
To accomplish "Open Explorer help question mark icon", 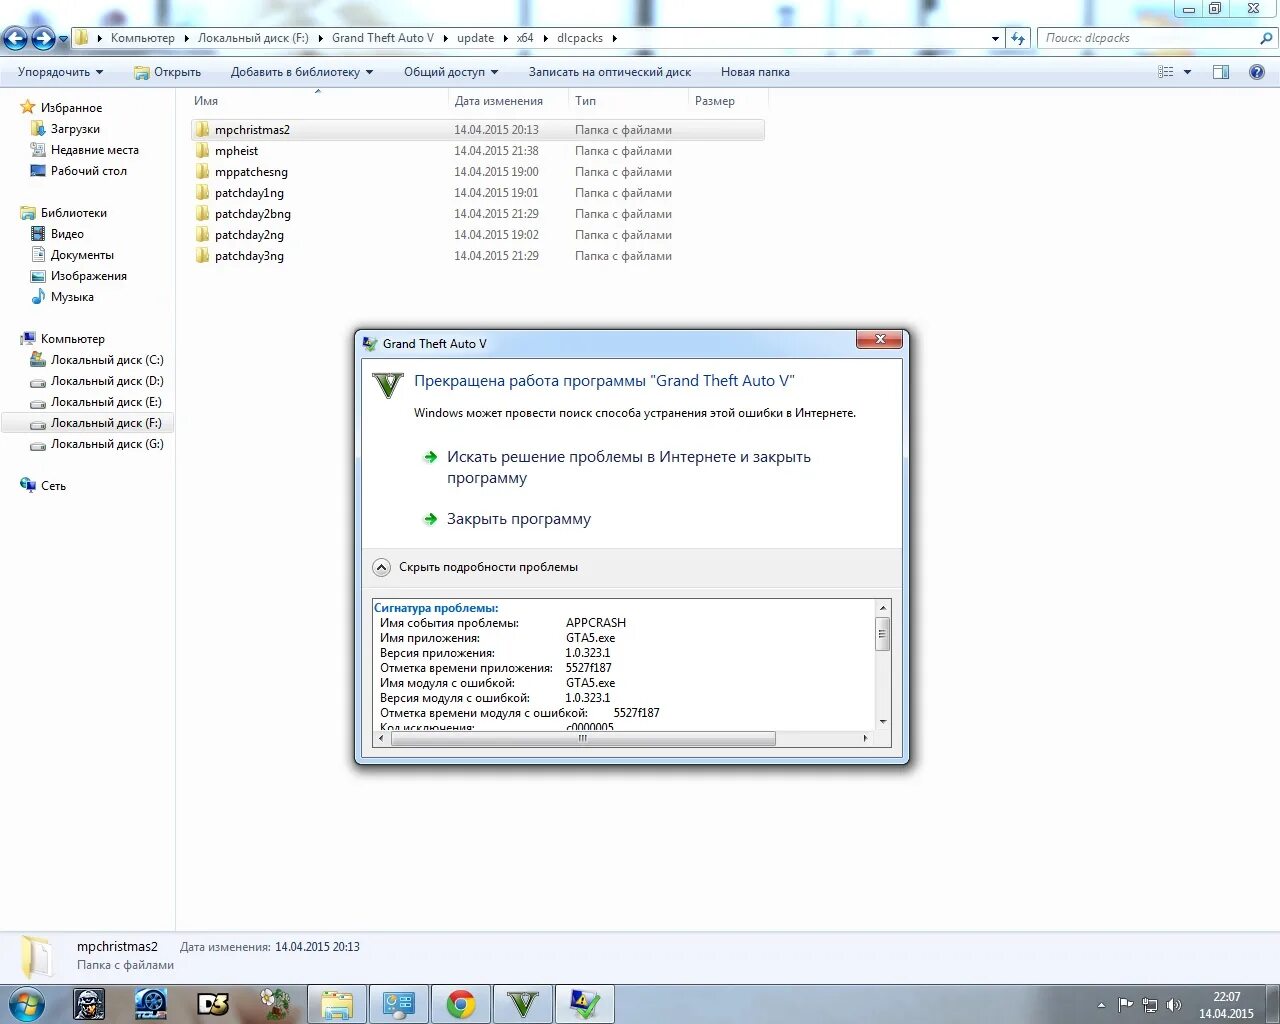I will pos(1257,72).
